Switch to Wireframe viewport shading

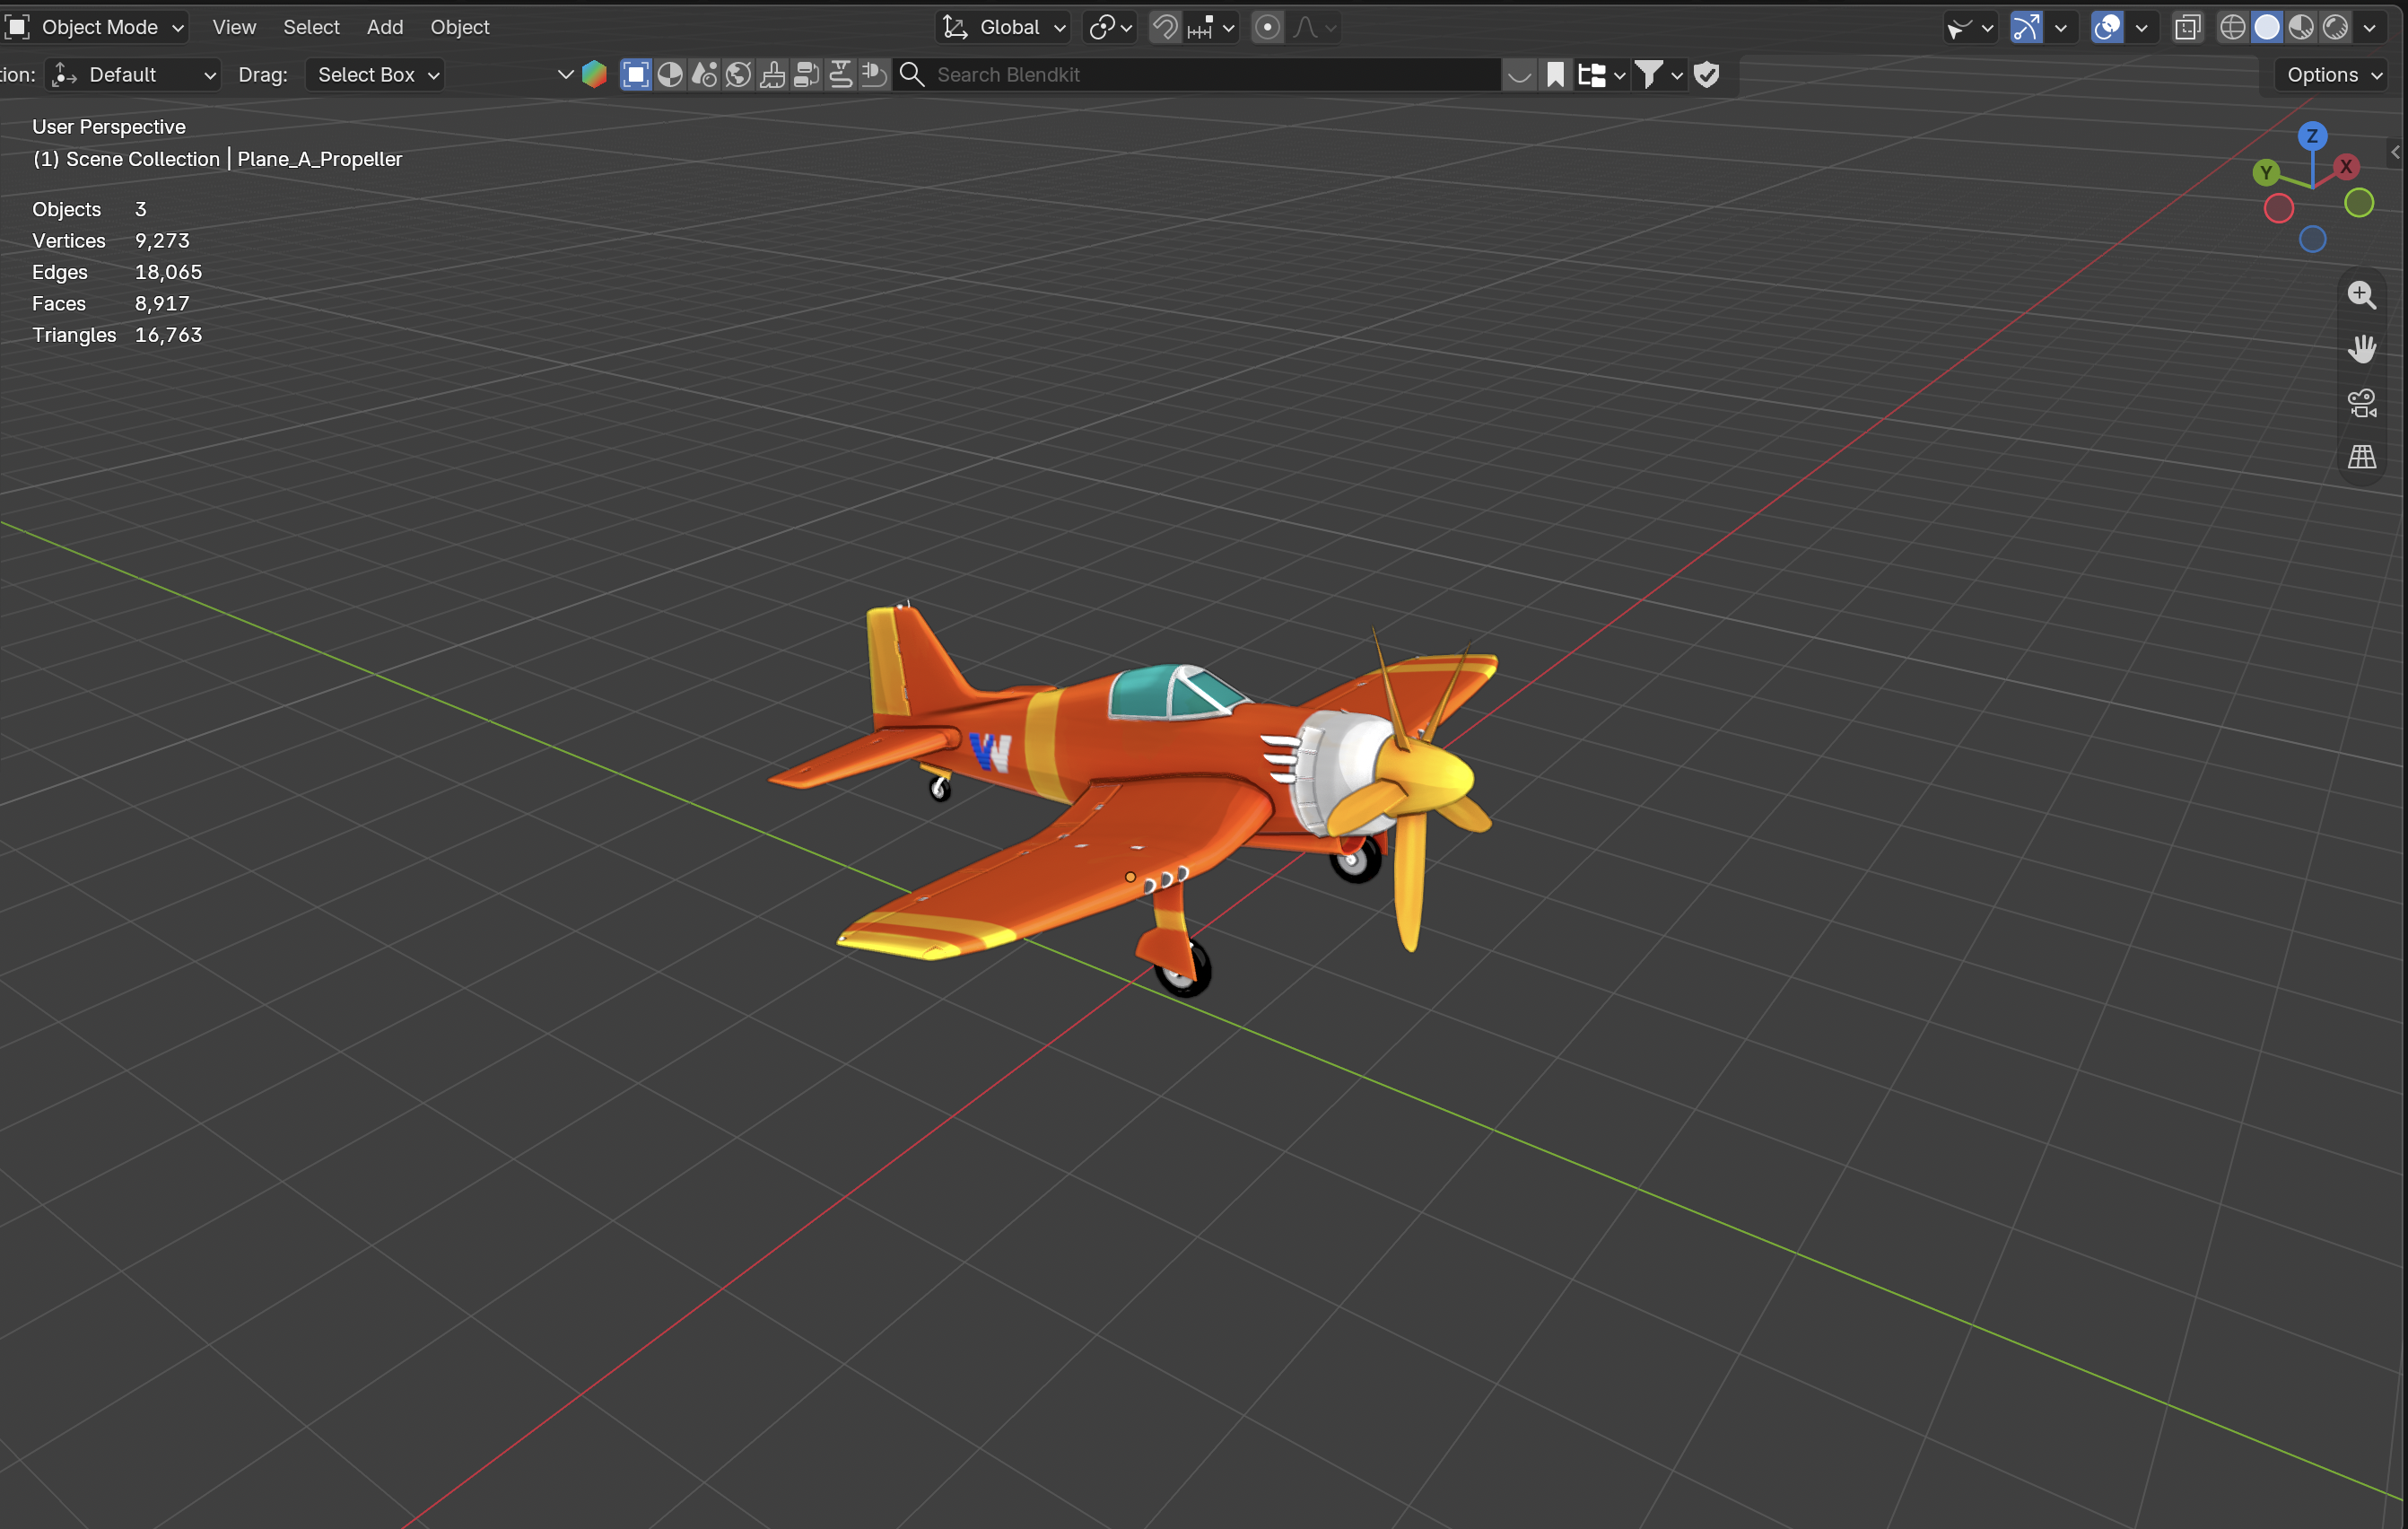point(2232,27)
